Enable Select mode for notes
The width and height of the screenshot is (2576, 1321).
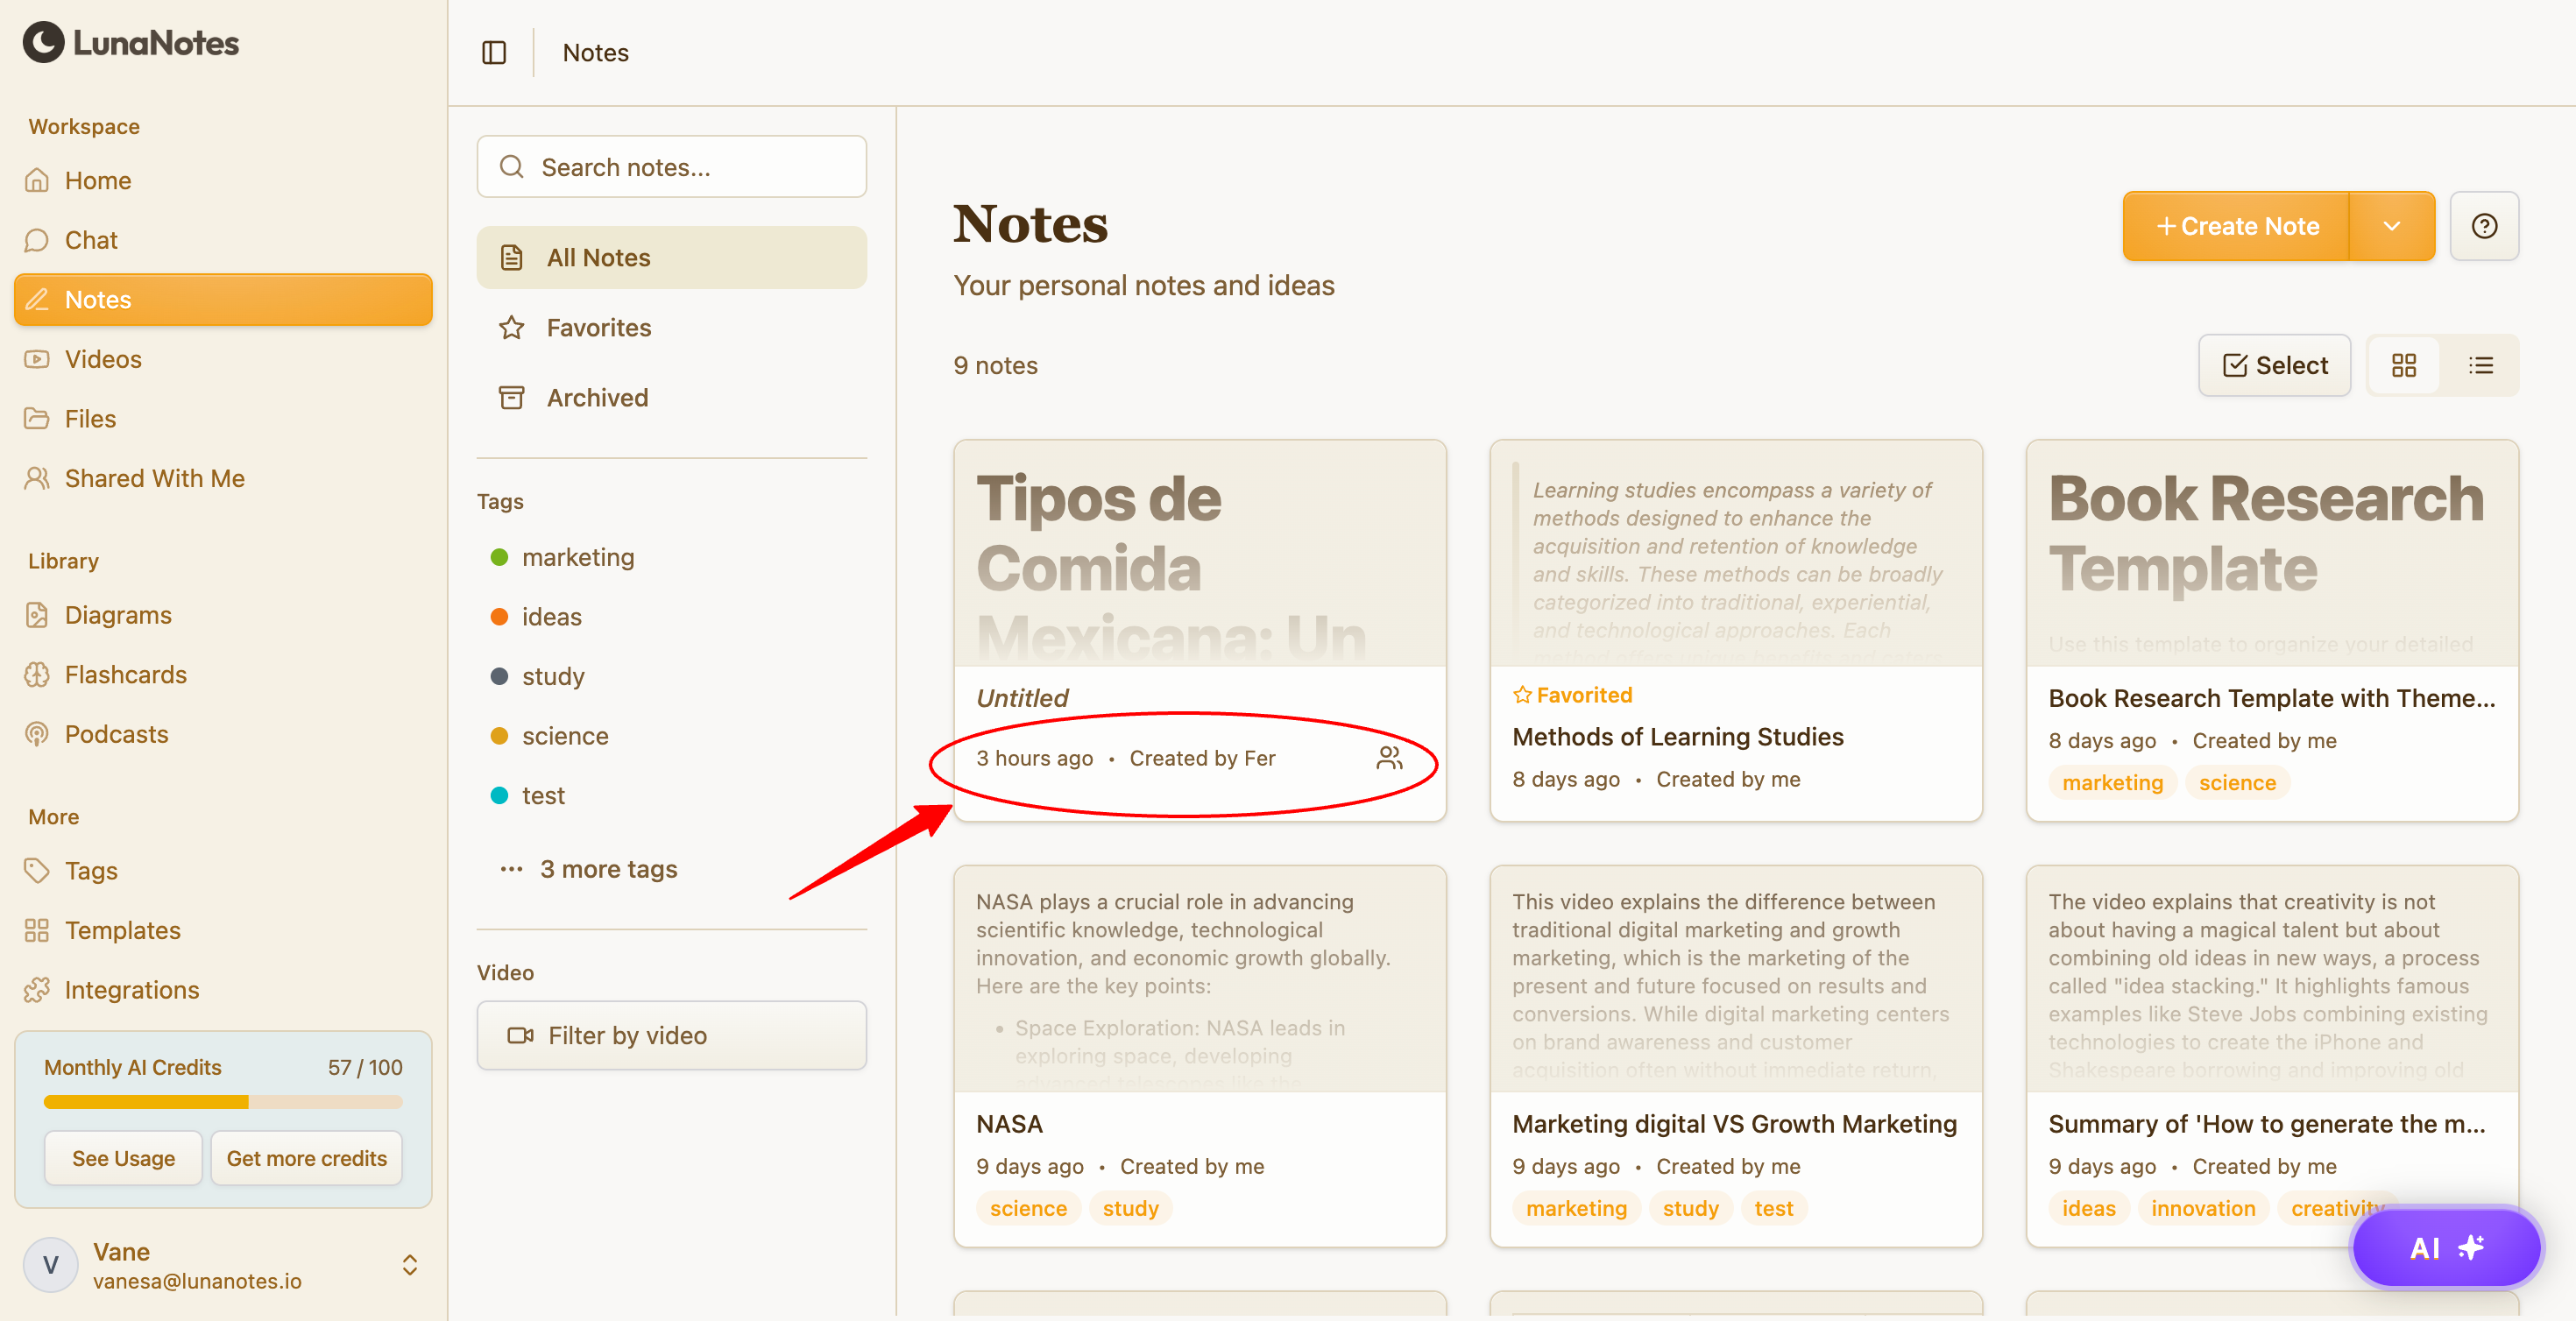pos(2275,365)
